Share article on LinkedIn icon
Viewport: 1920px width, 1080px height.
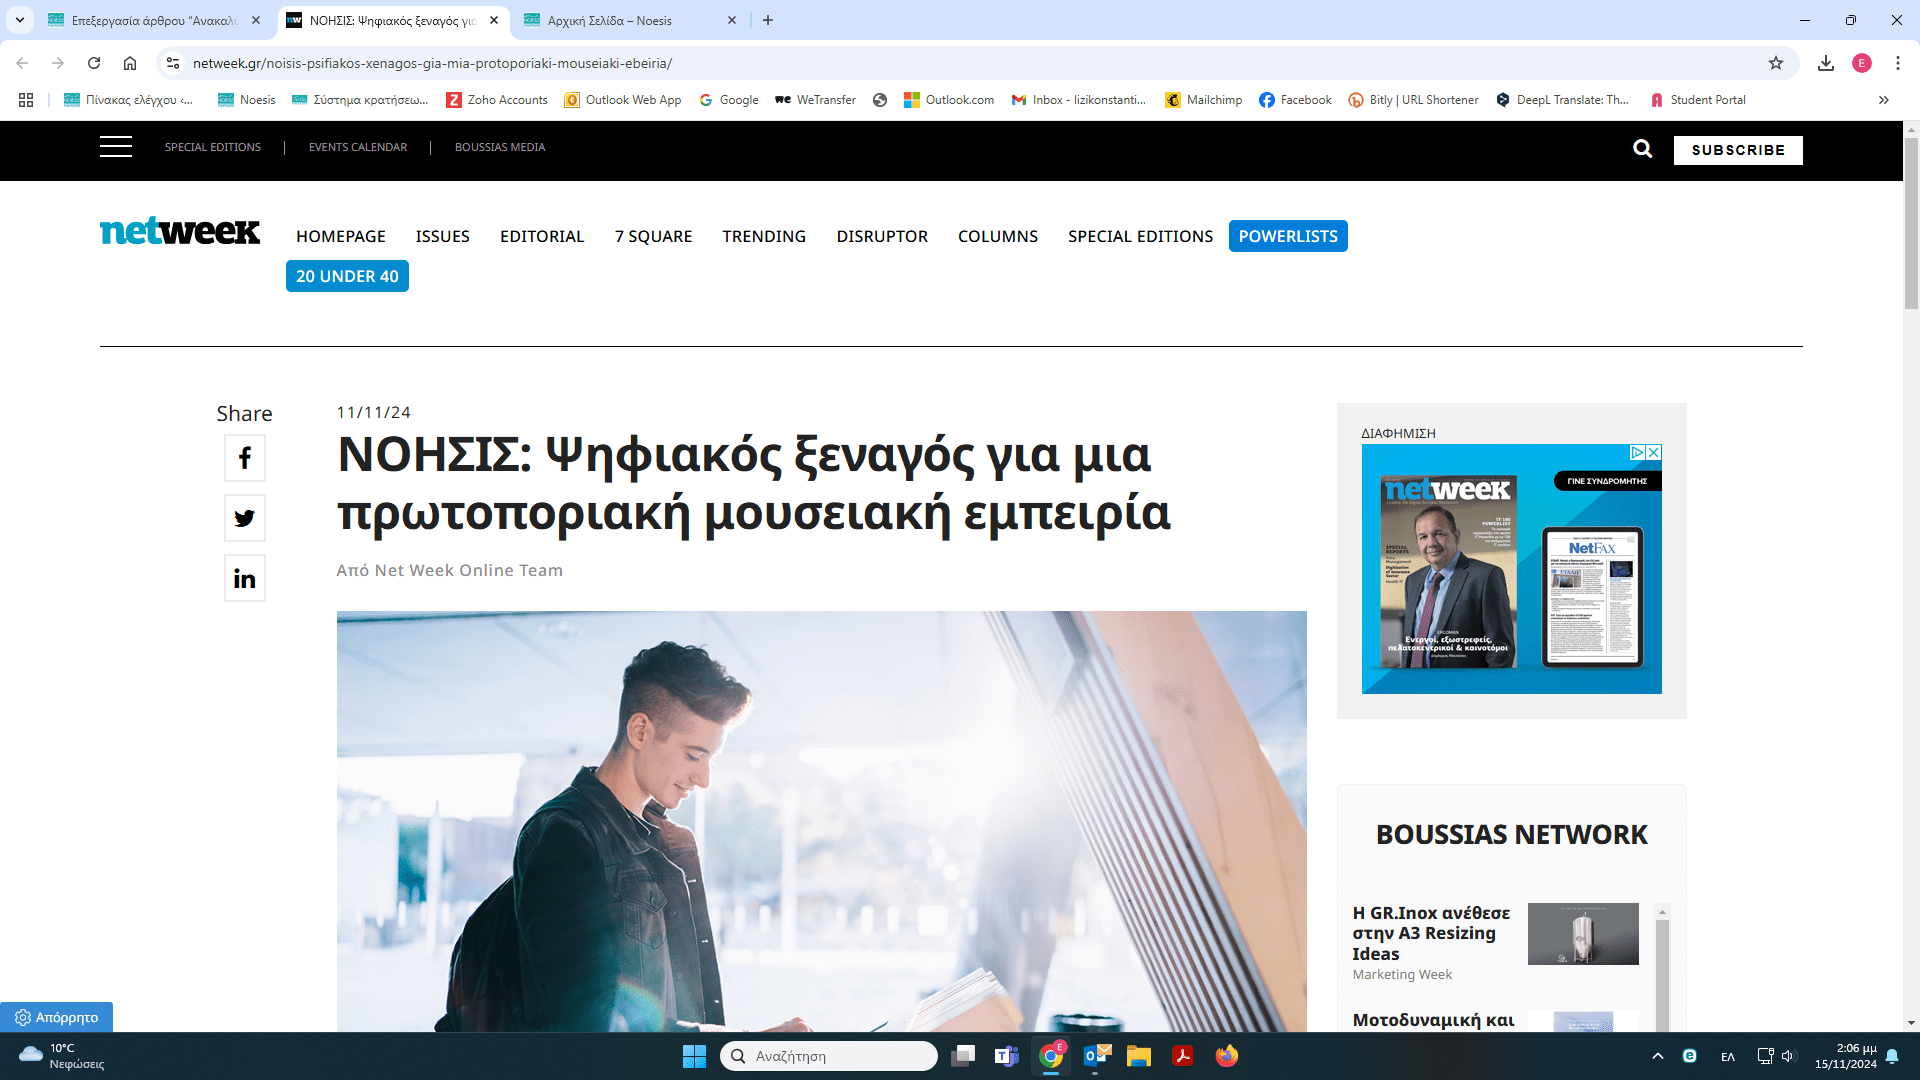[x=245, y=578]
